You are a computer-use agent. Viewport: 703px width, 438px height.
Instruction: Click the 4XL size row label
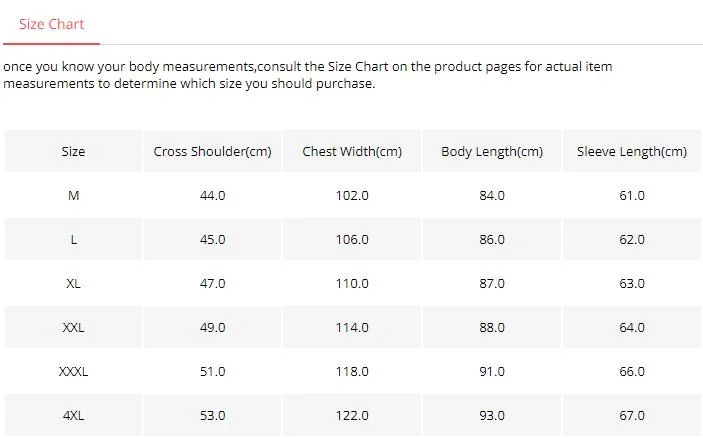point(73,415)
